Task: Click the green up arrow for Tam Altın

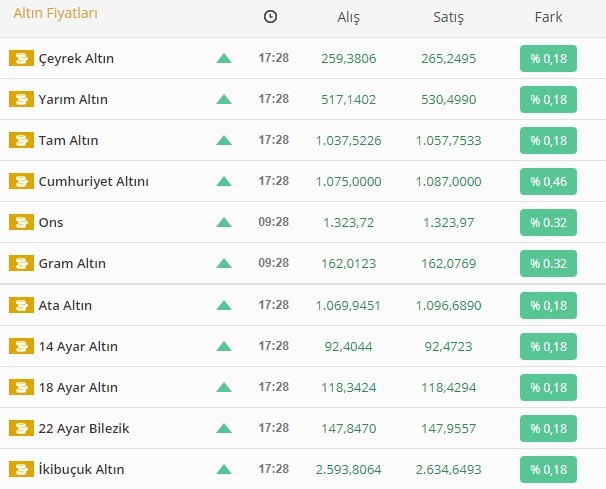Action: point(224,140)
